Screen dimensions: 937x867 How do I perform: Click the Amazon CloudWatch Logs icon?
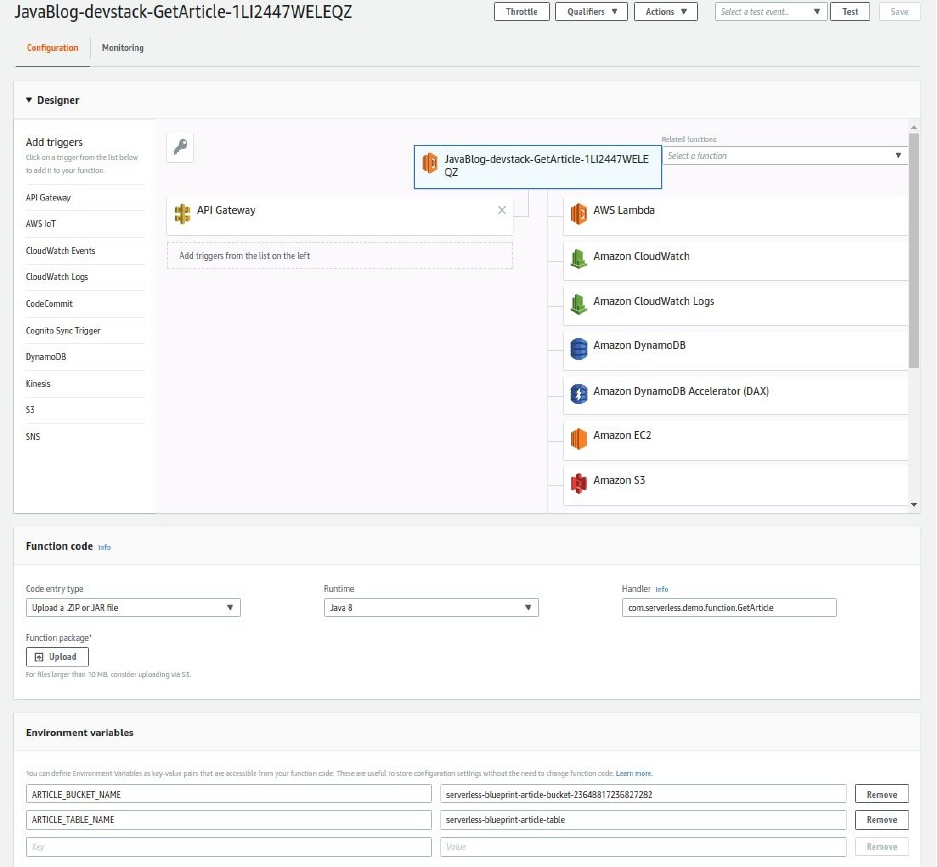(578, 304)
